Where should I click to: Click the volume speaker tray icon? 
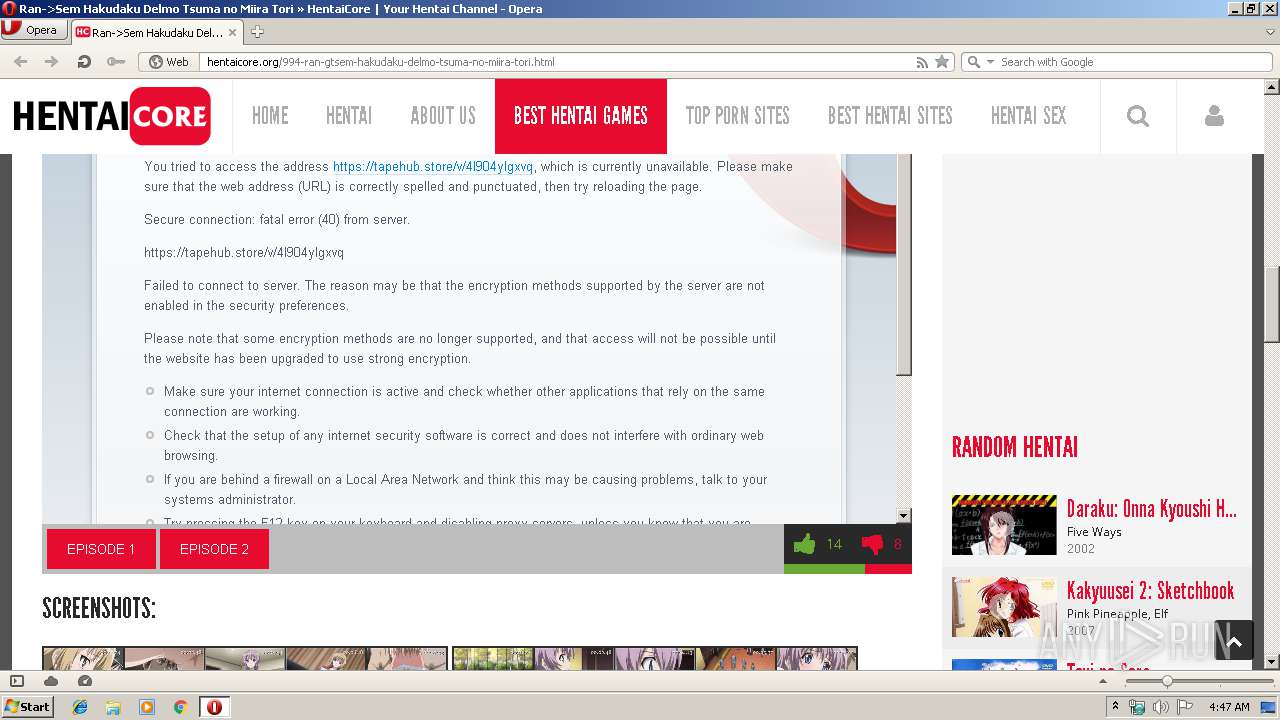[x=1160, y=707]
